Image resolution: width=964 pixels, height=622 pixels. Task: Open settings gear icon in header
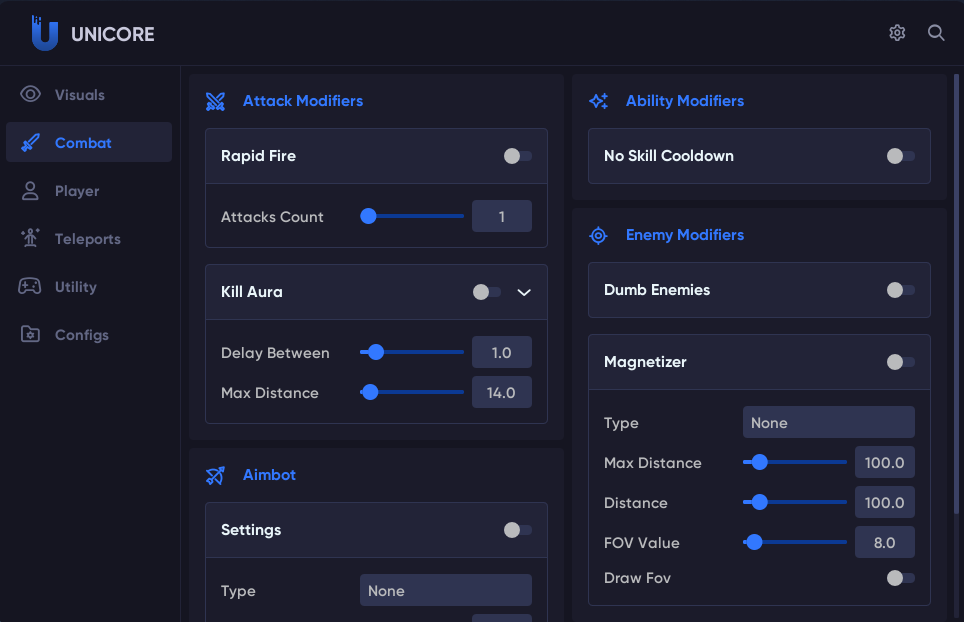[x=897, y=33]
